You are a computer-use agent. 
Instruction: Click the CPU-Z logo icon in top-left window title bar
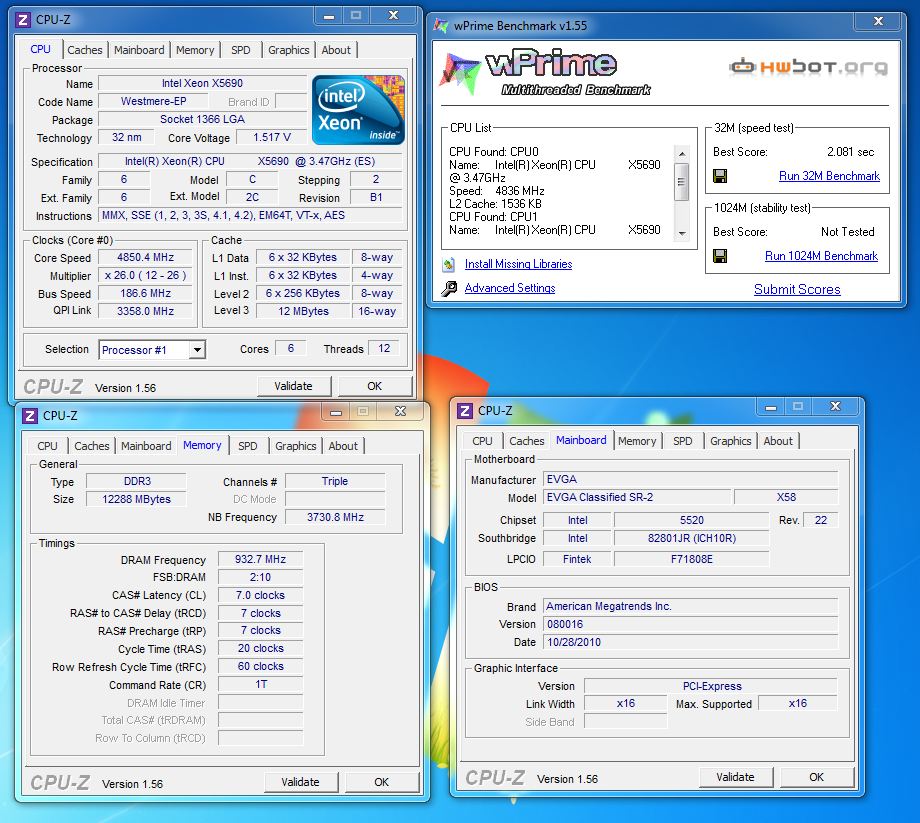pyautogui.click(x=23, y=20)
